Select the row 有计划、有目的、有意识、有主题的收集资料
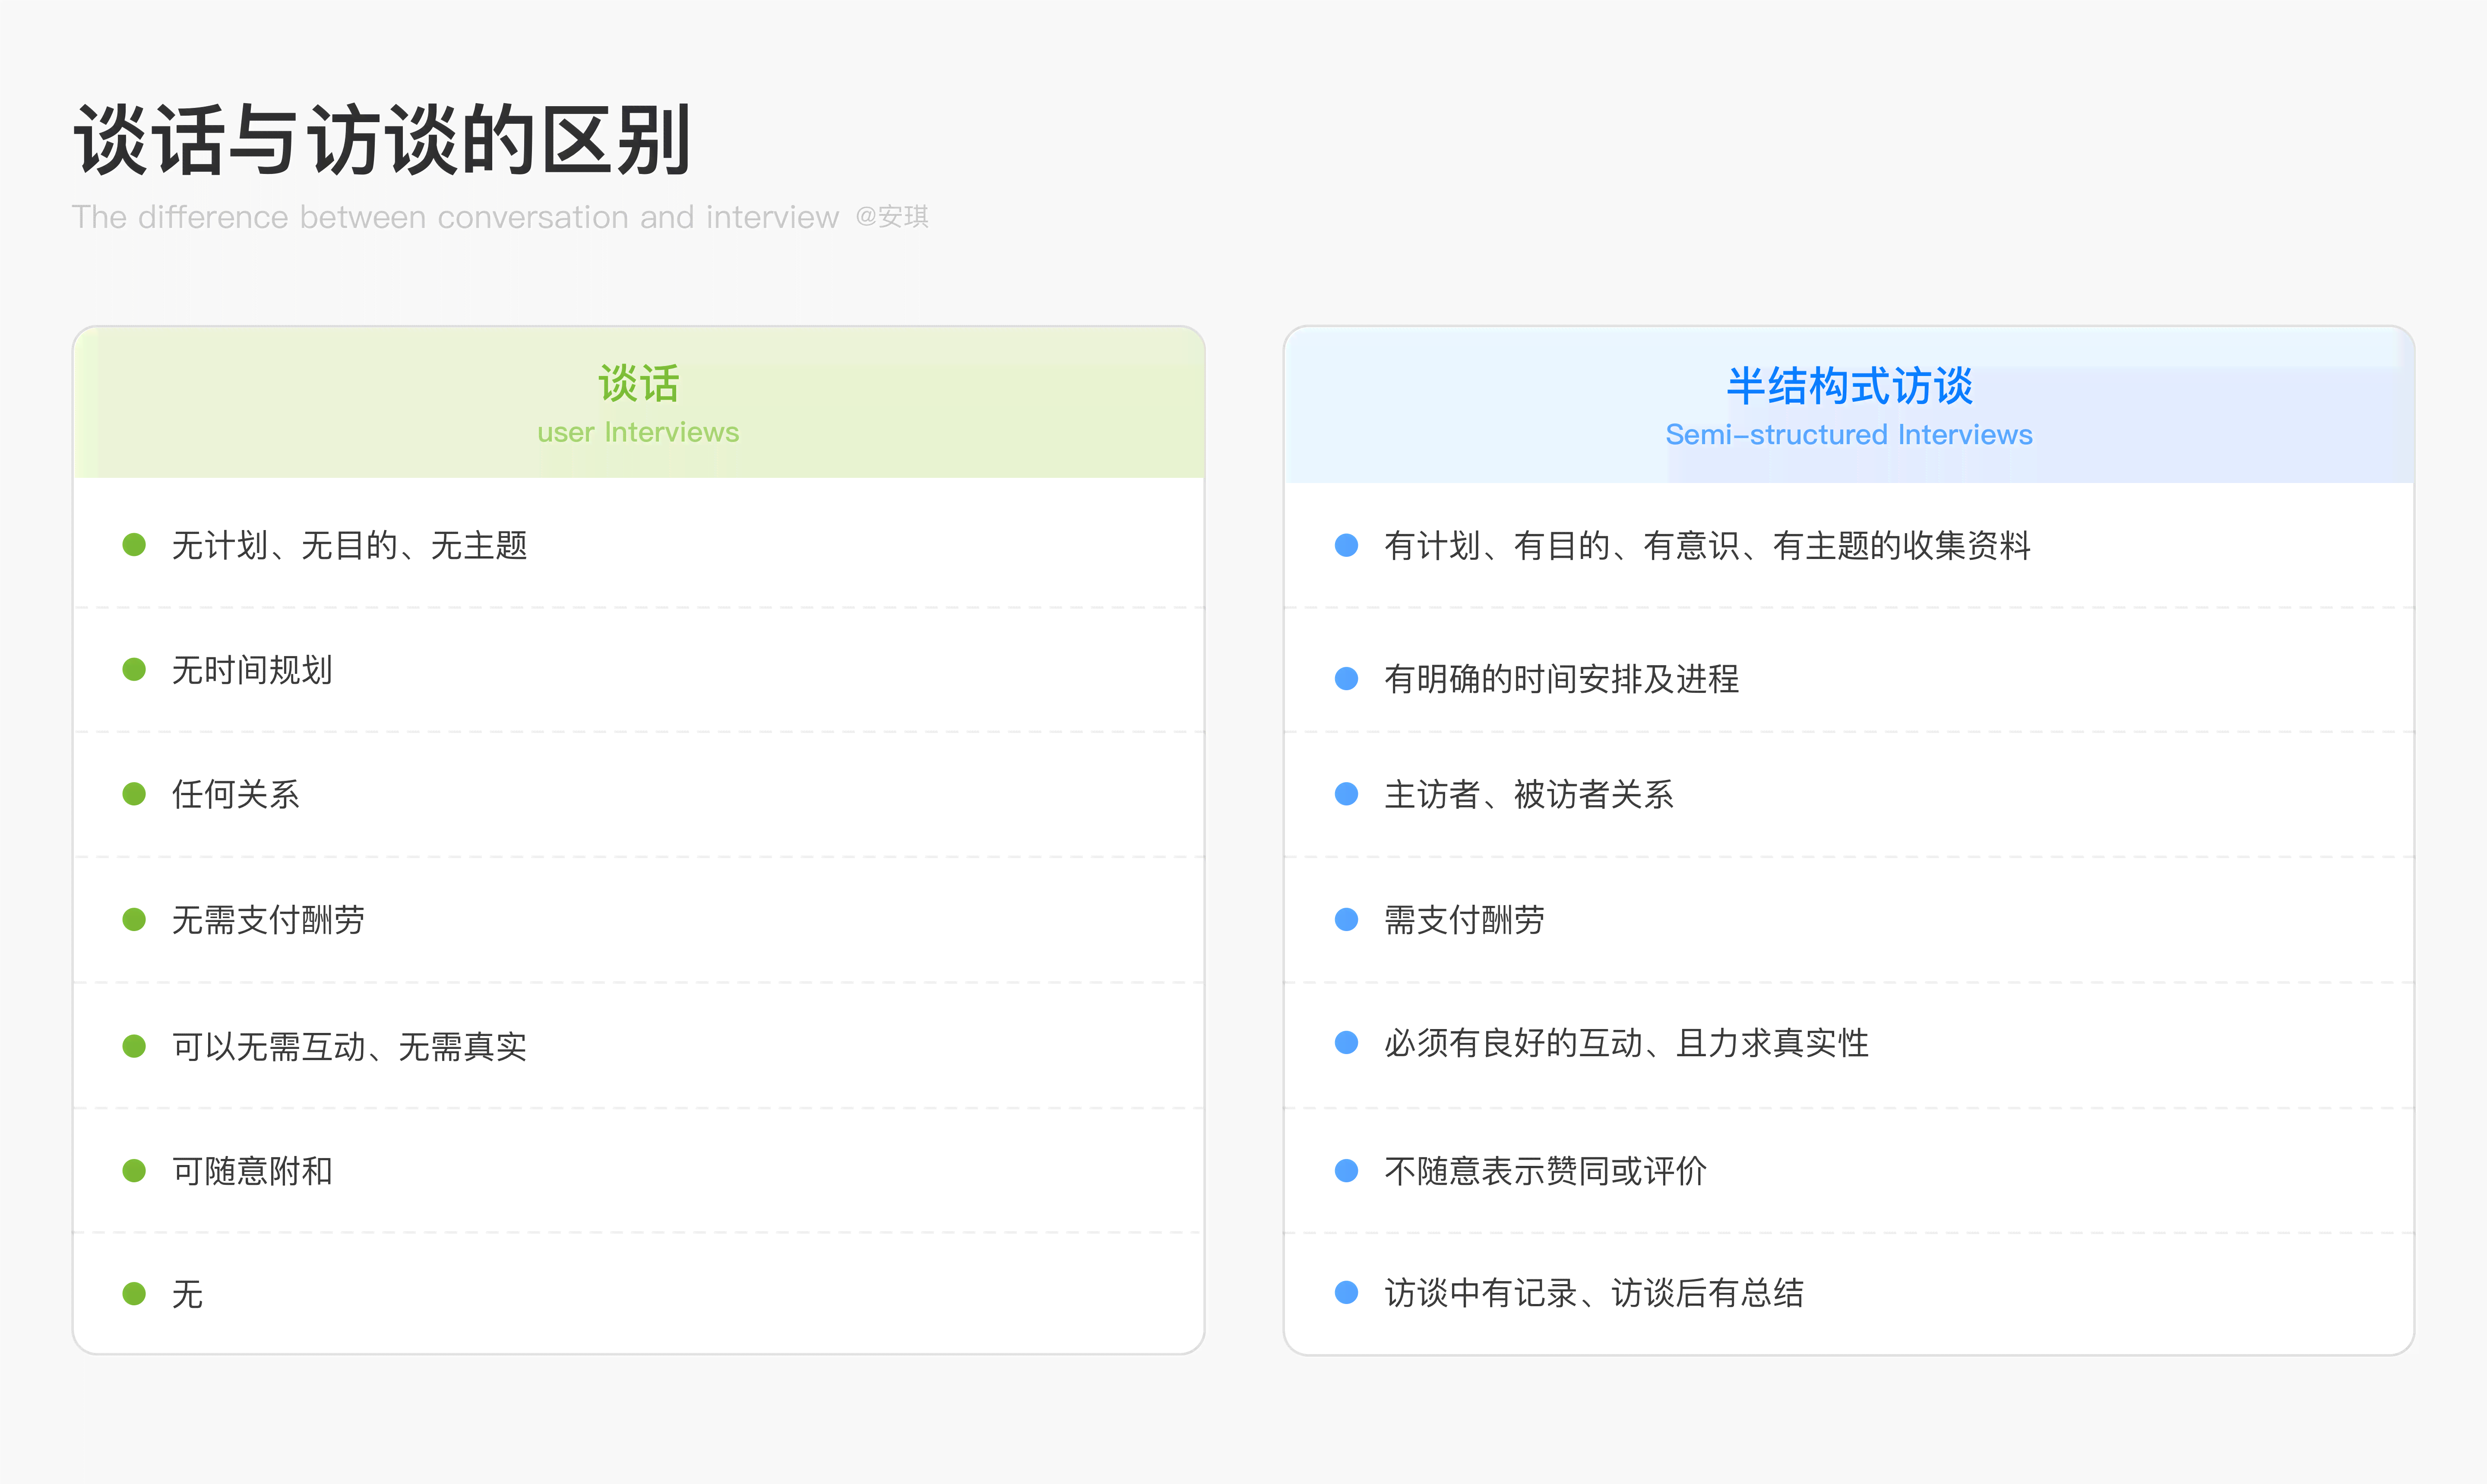 pos(1849,545)
